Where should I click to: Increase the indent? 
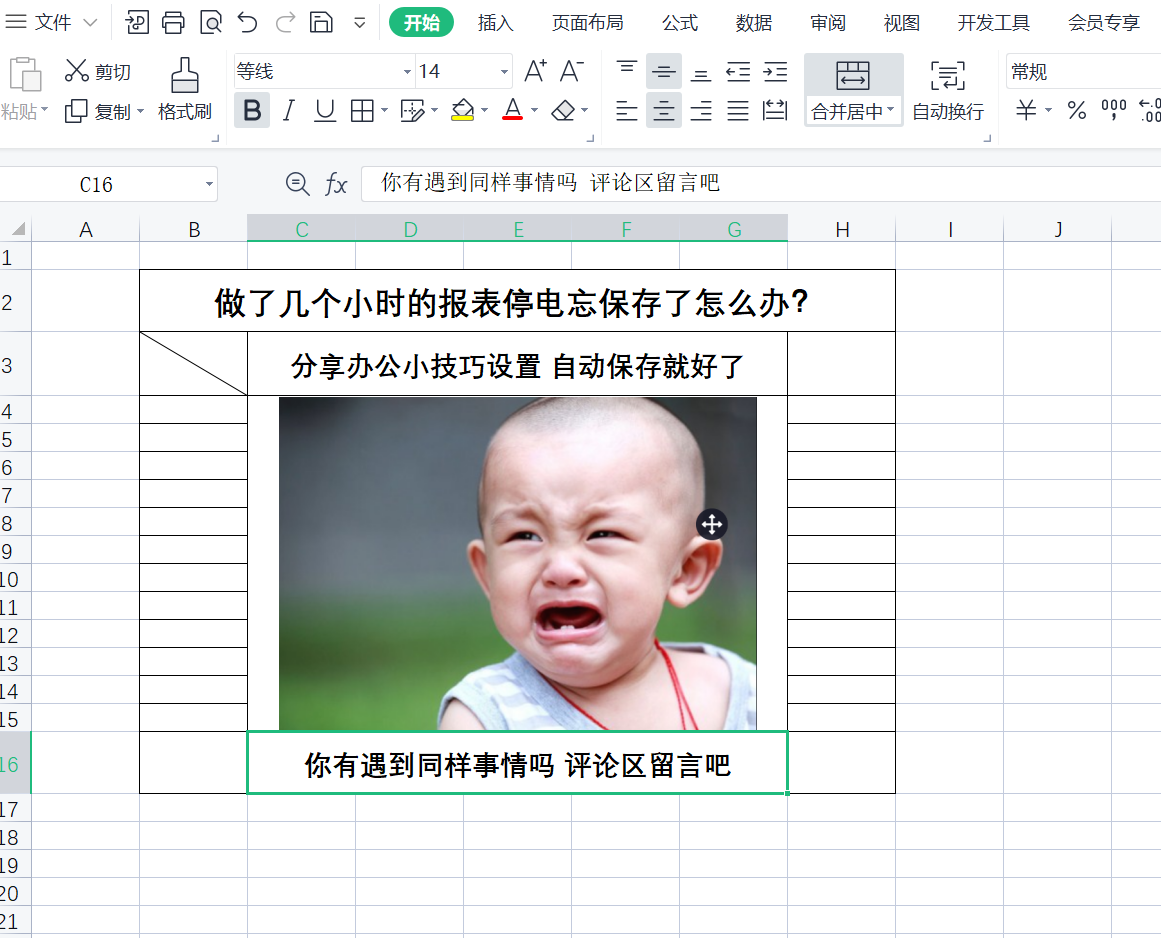[x=774, y=71]
